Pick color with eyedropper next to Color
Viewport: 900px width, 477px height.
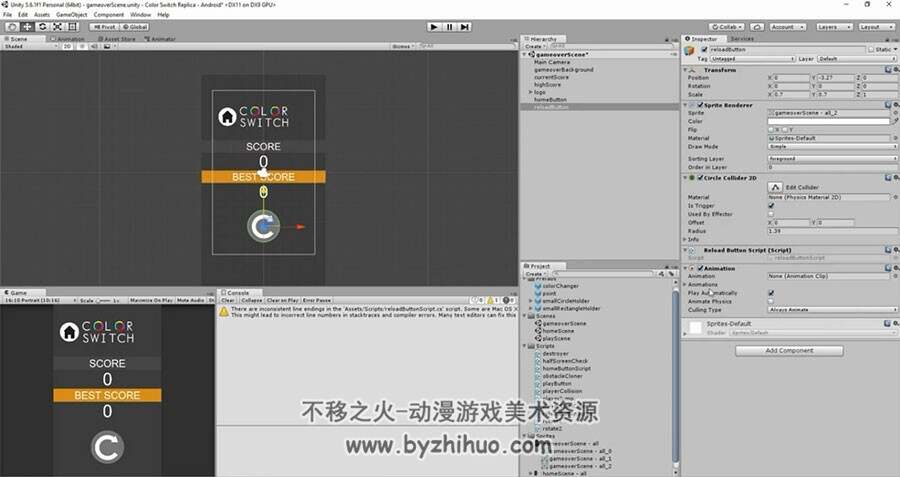coord(895,121)
